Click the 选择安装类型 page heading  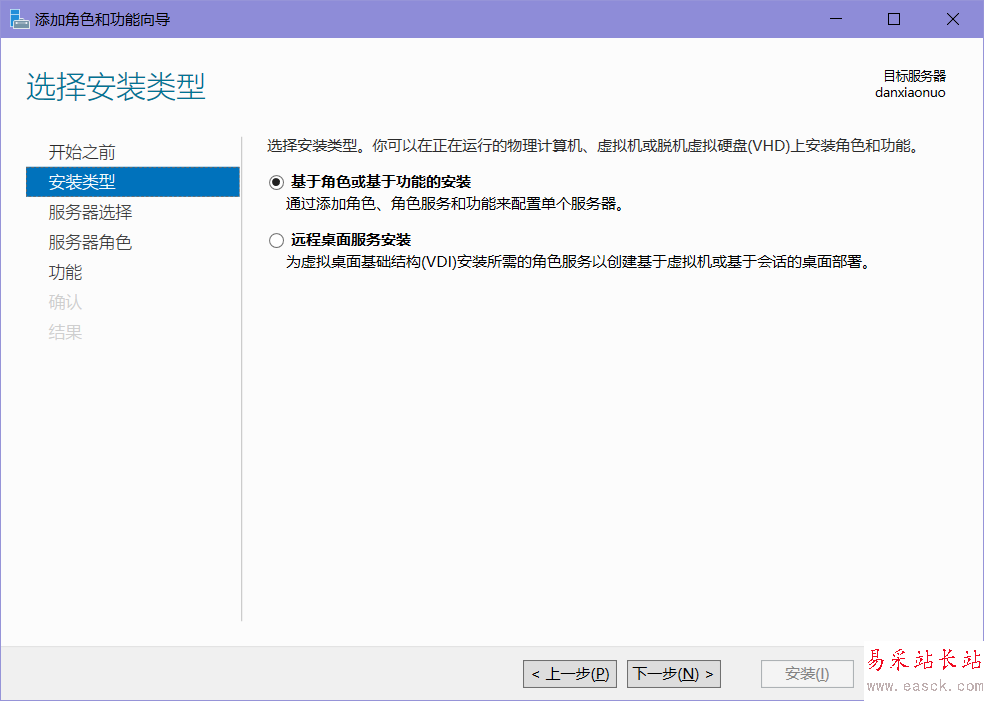coord(116,86)
